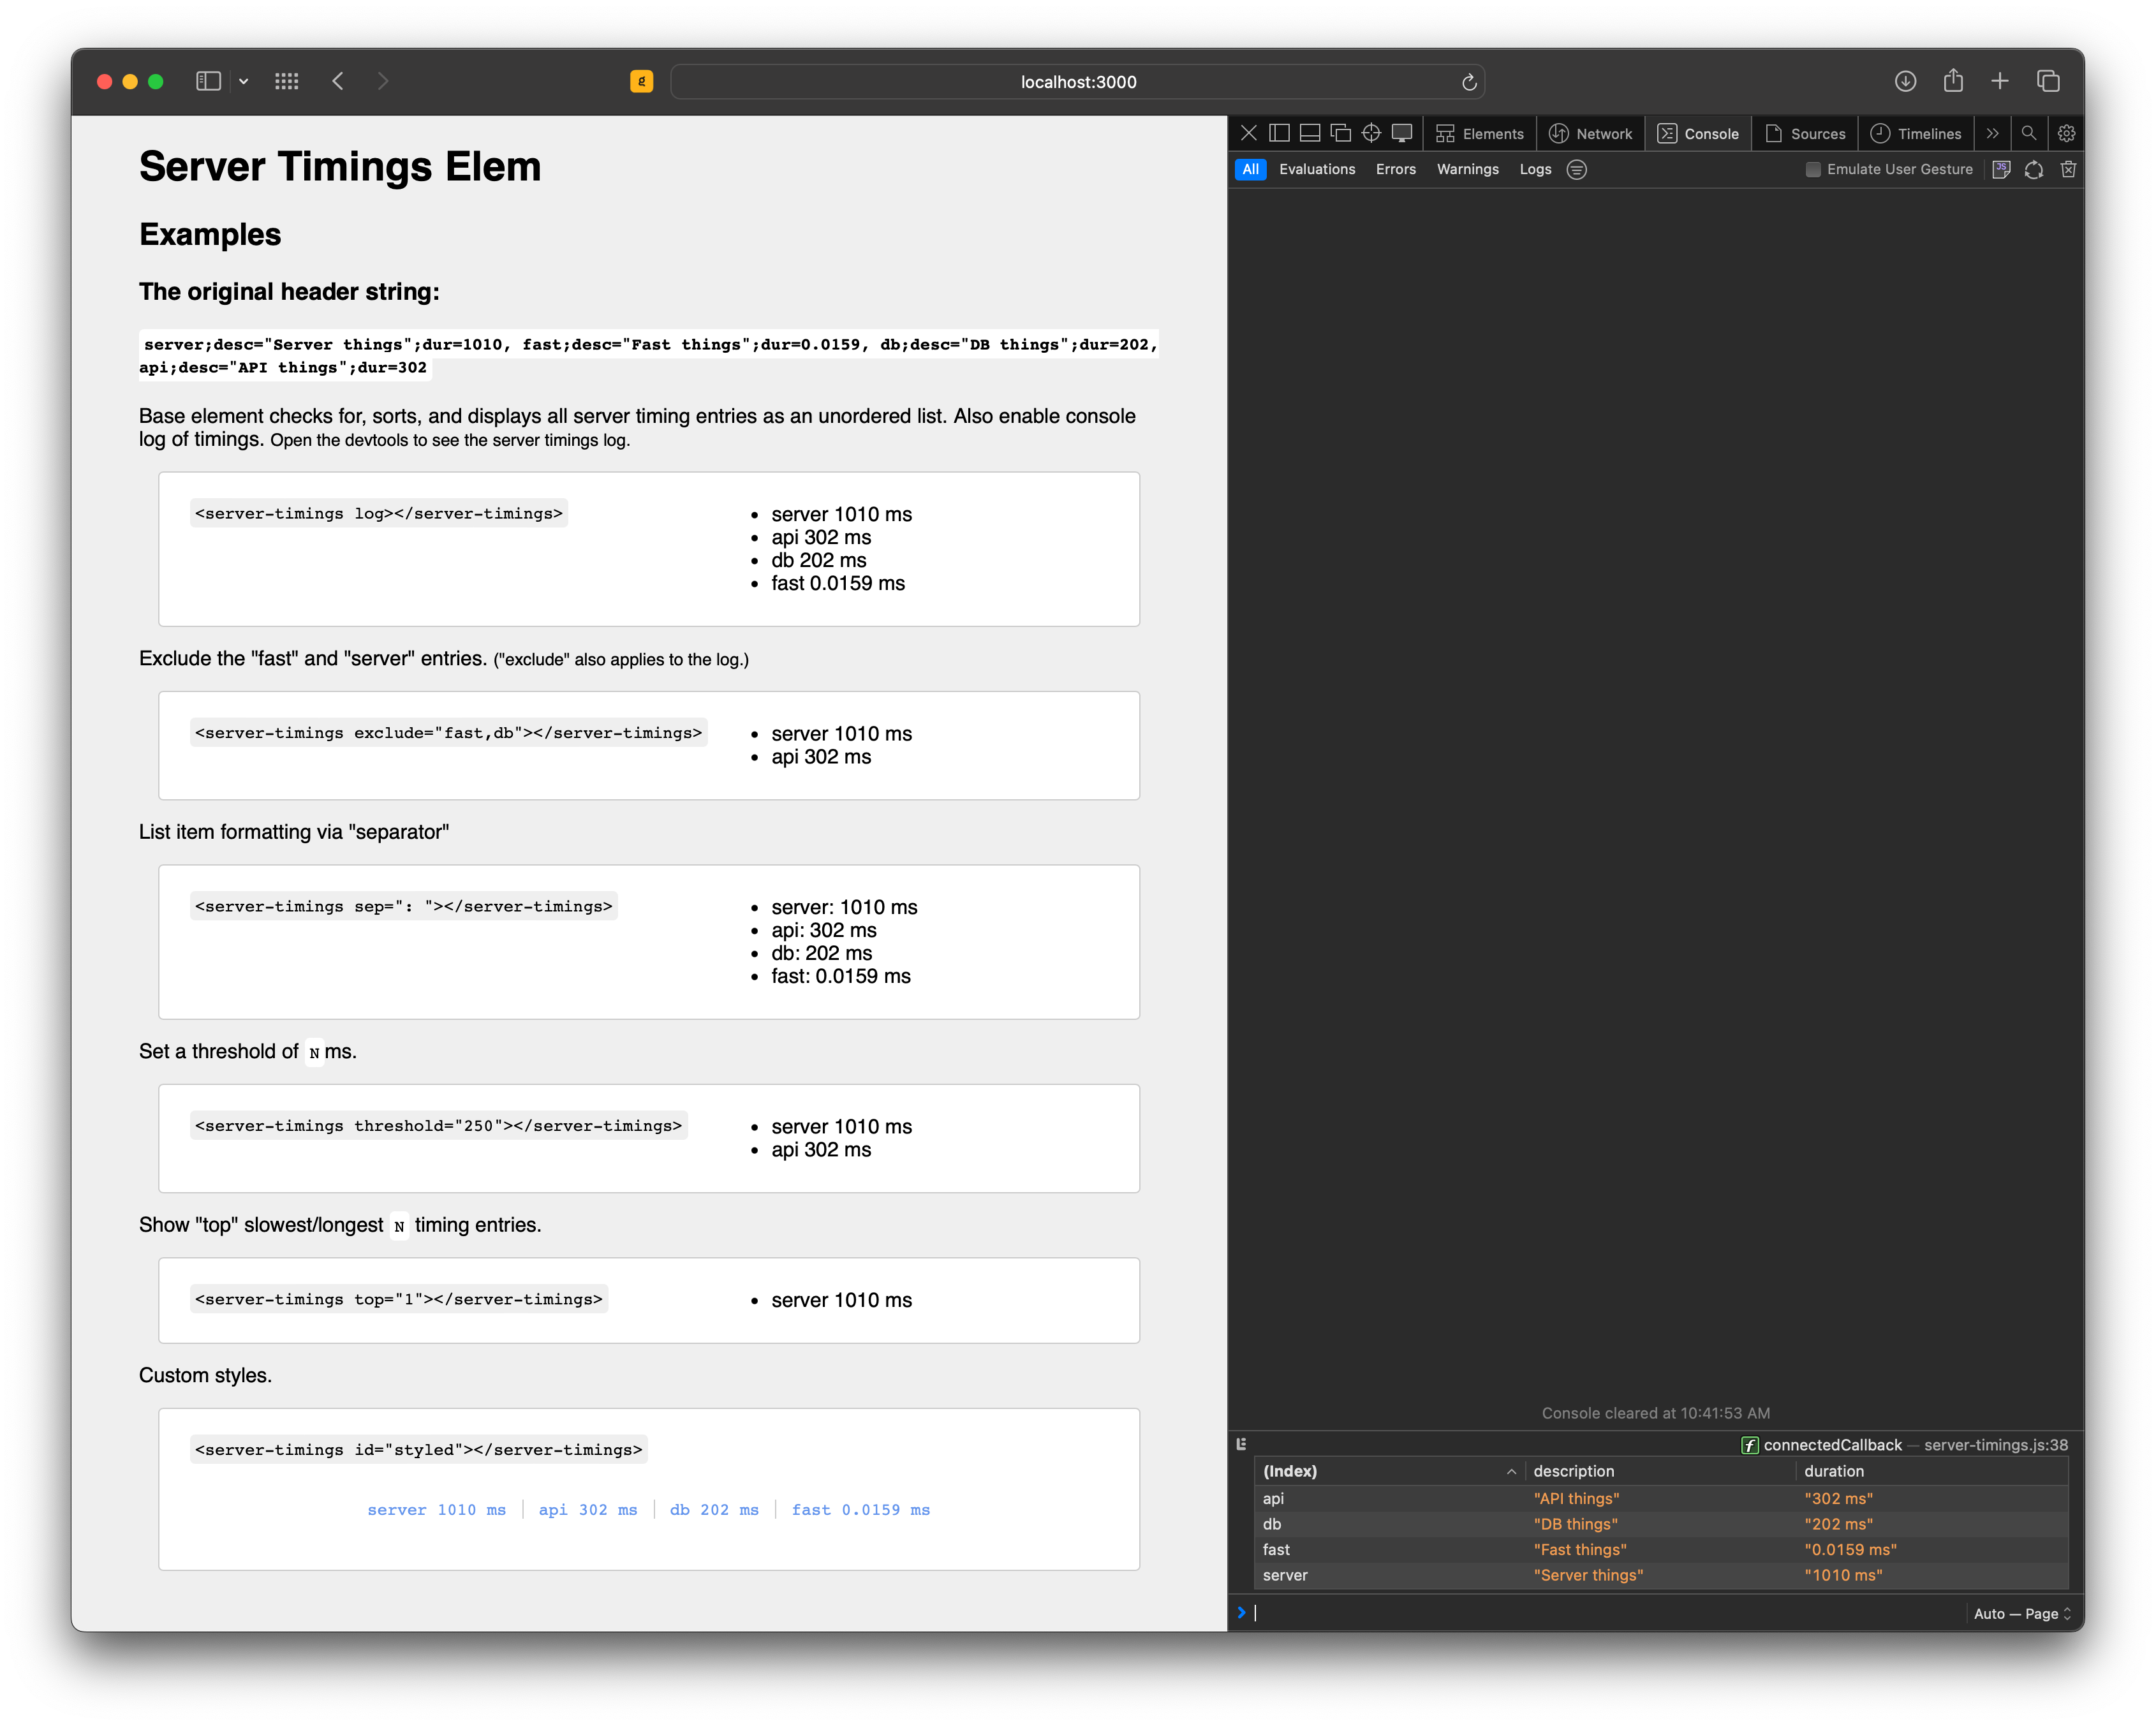This screenshot has width=2156, height=1726.
Task: Enable Emulate User Gesture checkbox
Action: click(x=1812, y=169)
